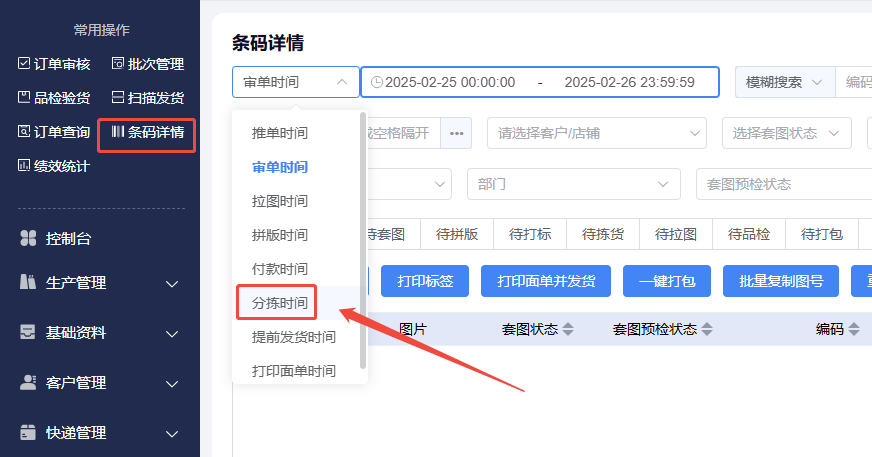Sort by 套图状态 column arrows
The height and width of the screenshot is (457, 872).
click(x=568, y=329)
